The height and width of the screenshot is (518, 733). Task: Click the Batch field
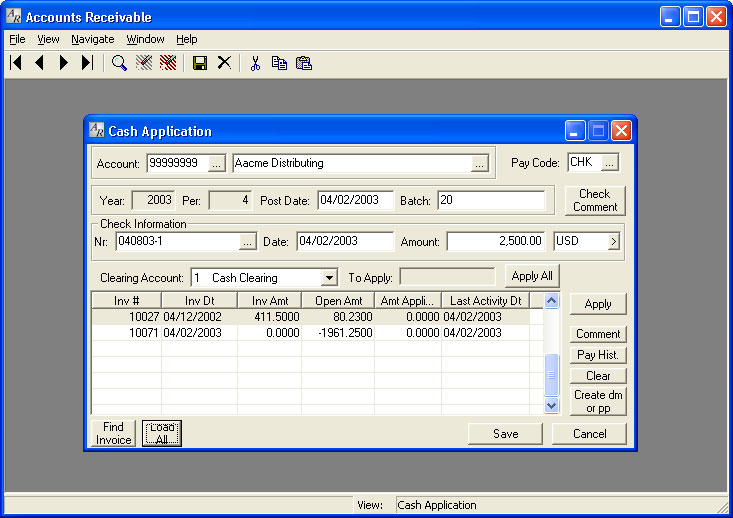pyautogui.click(x=491, y=200)
